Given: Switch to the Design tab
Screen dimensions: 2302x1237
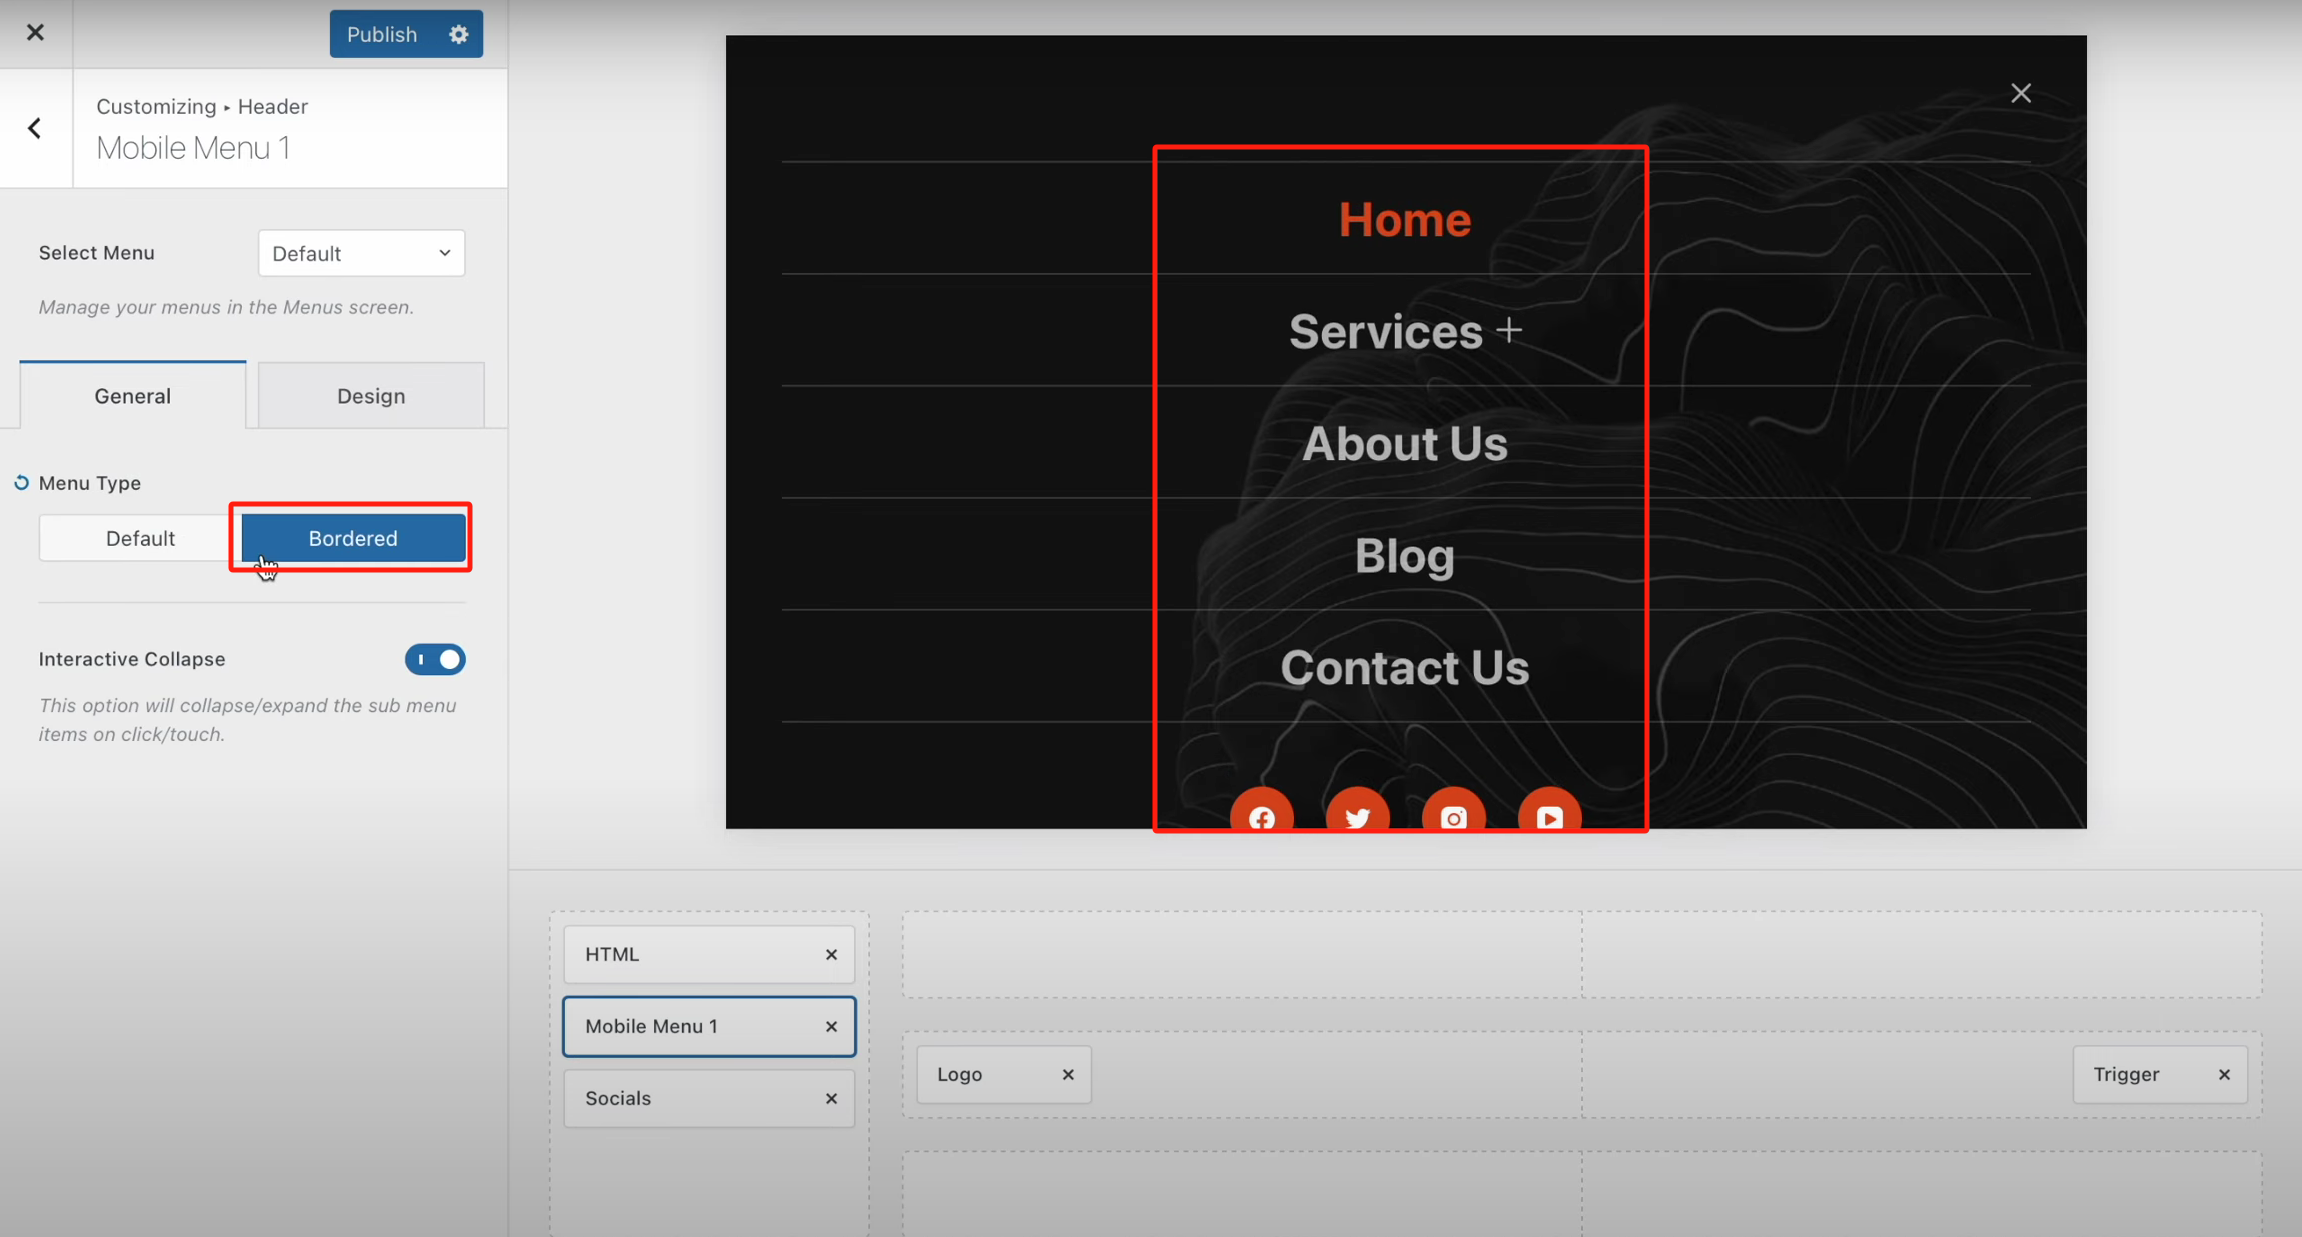Looking at the screenshot, I should click(371, 396).
